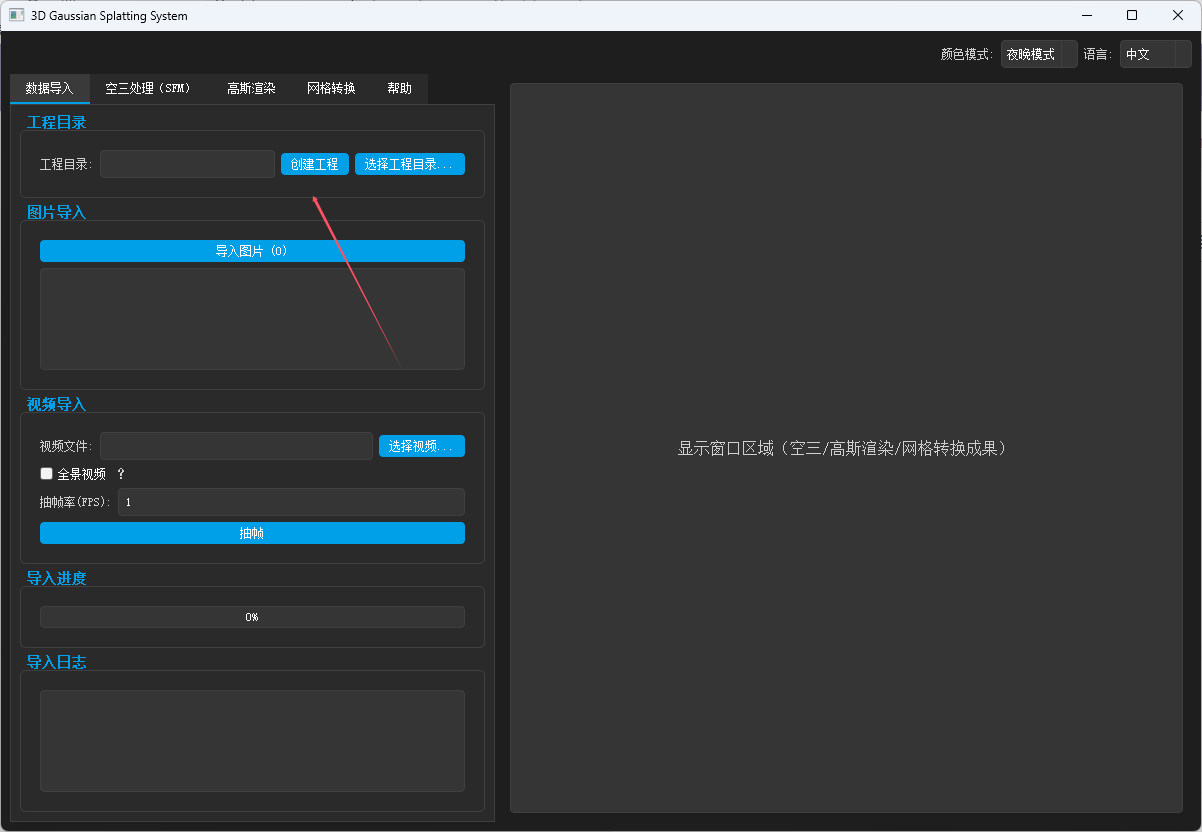Click 导入图片 (0) button

[x=252, y=251]
